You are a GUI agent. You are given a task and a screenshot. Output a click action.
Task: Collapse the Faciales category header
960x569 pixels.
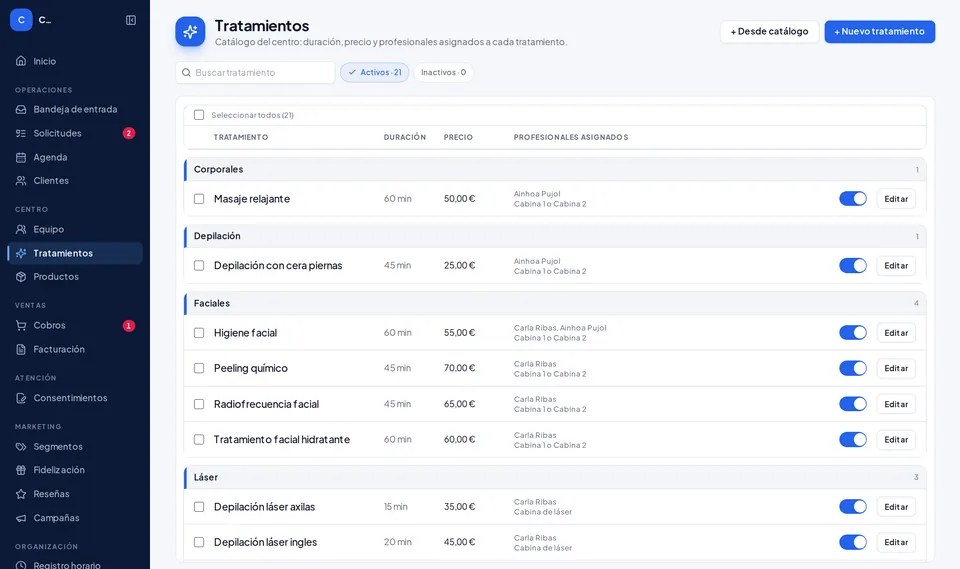click(x=555, y=303)
